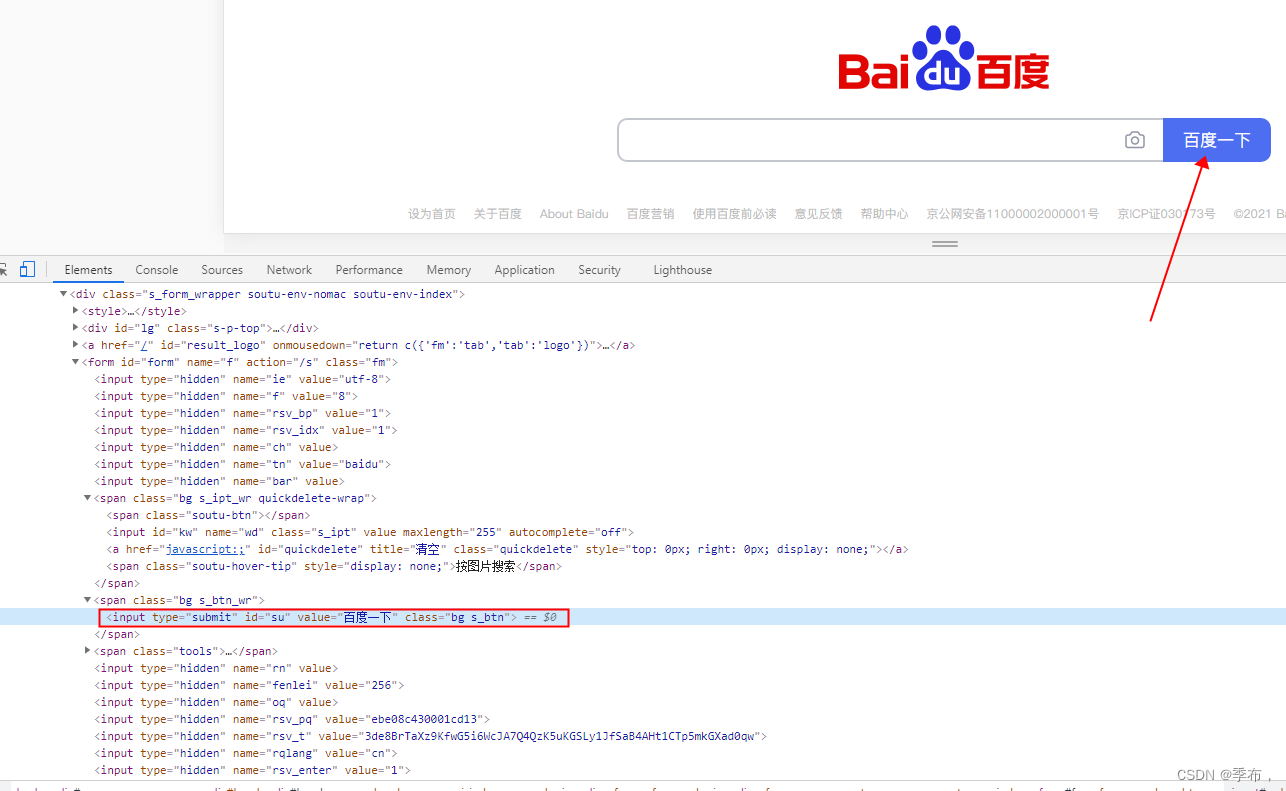Expand the style node
The height and width of the screenshot is (791, 1286).
[76, 311]
